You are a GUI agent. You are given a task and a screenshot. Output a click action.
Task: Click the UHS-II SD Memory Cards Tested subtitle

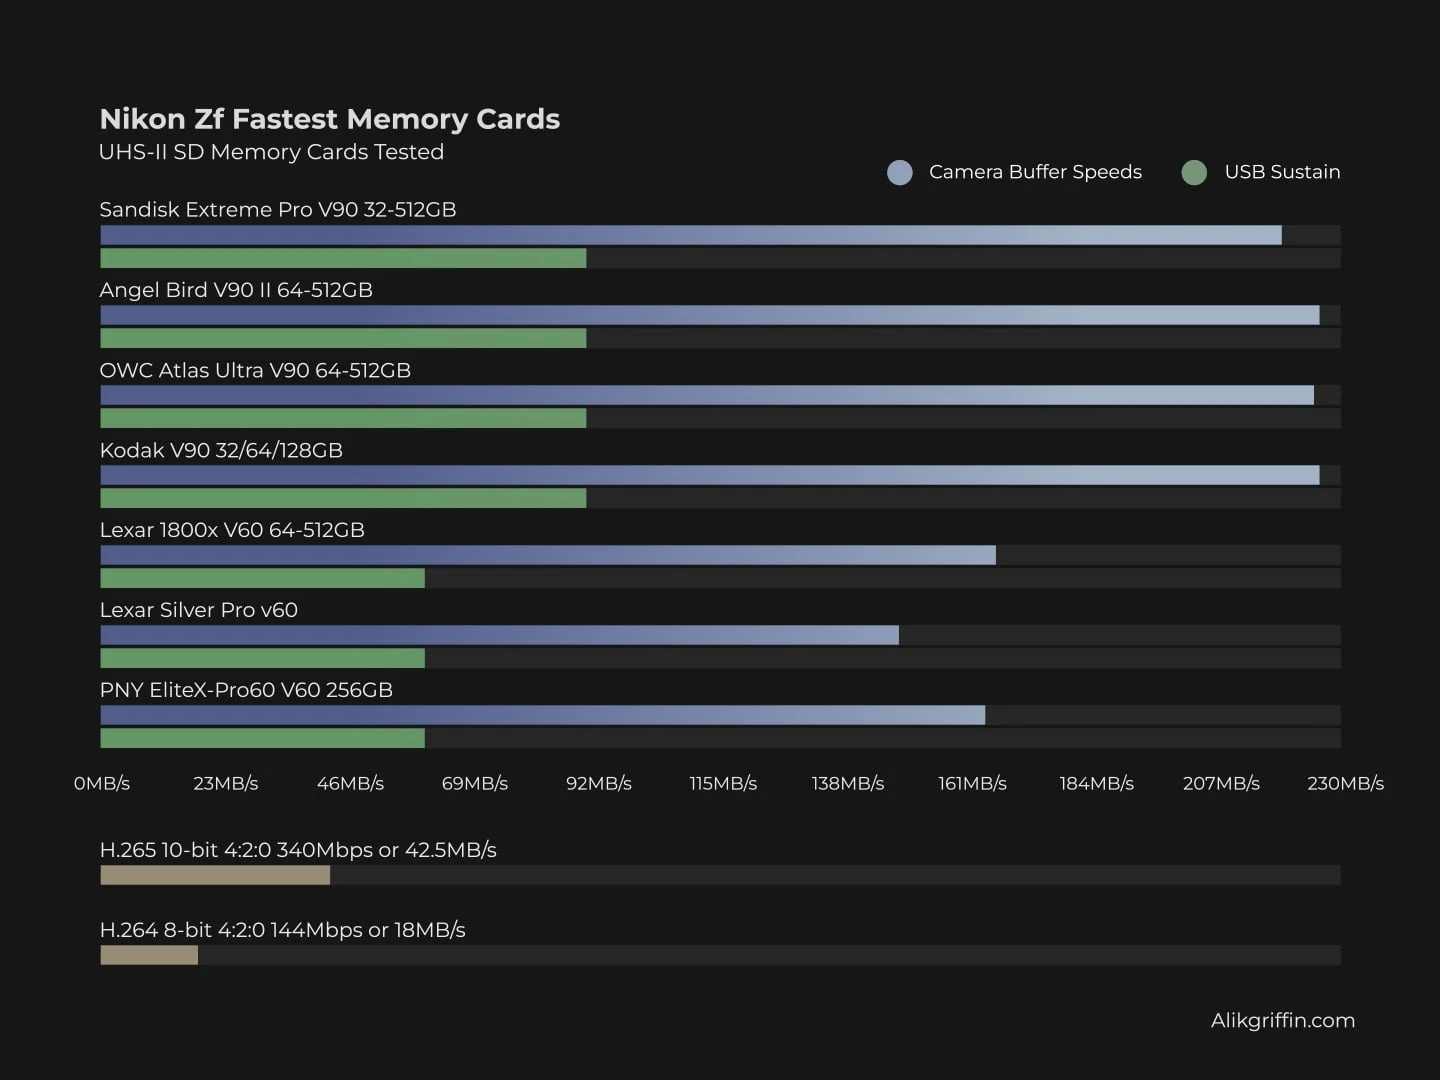point(271,152)
